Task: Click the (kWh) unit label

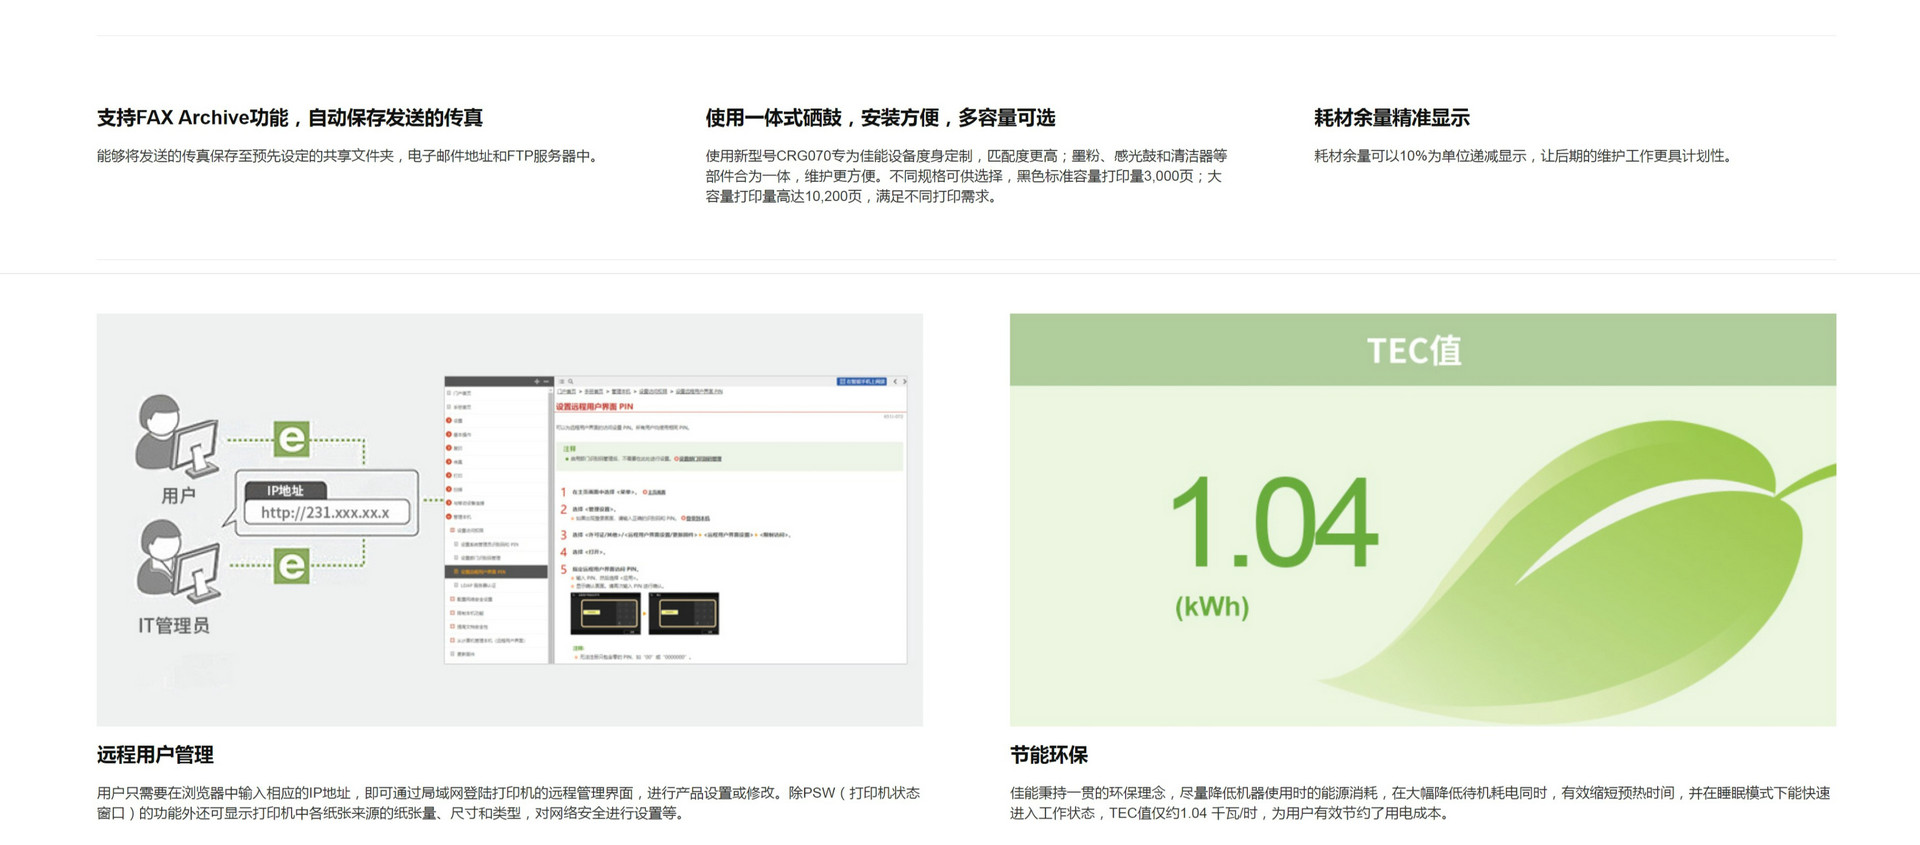Action: pos(1212,607)
